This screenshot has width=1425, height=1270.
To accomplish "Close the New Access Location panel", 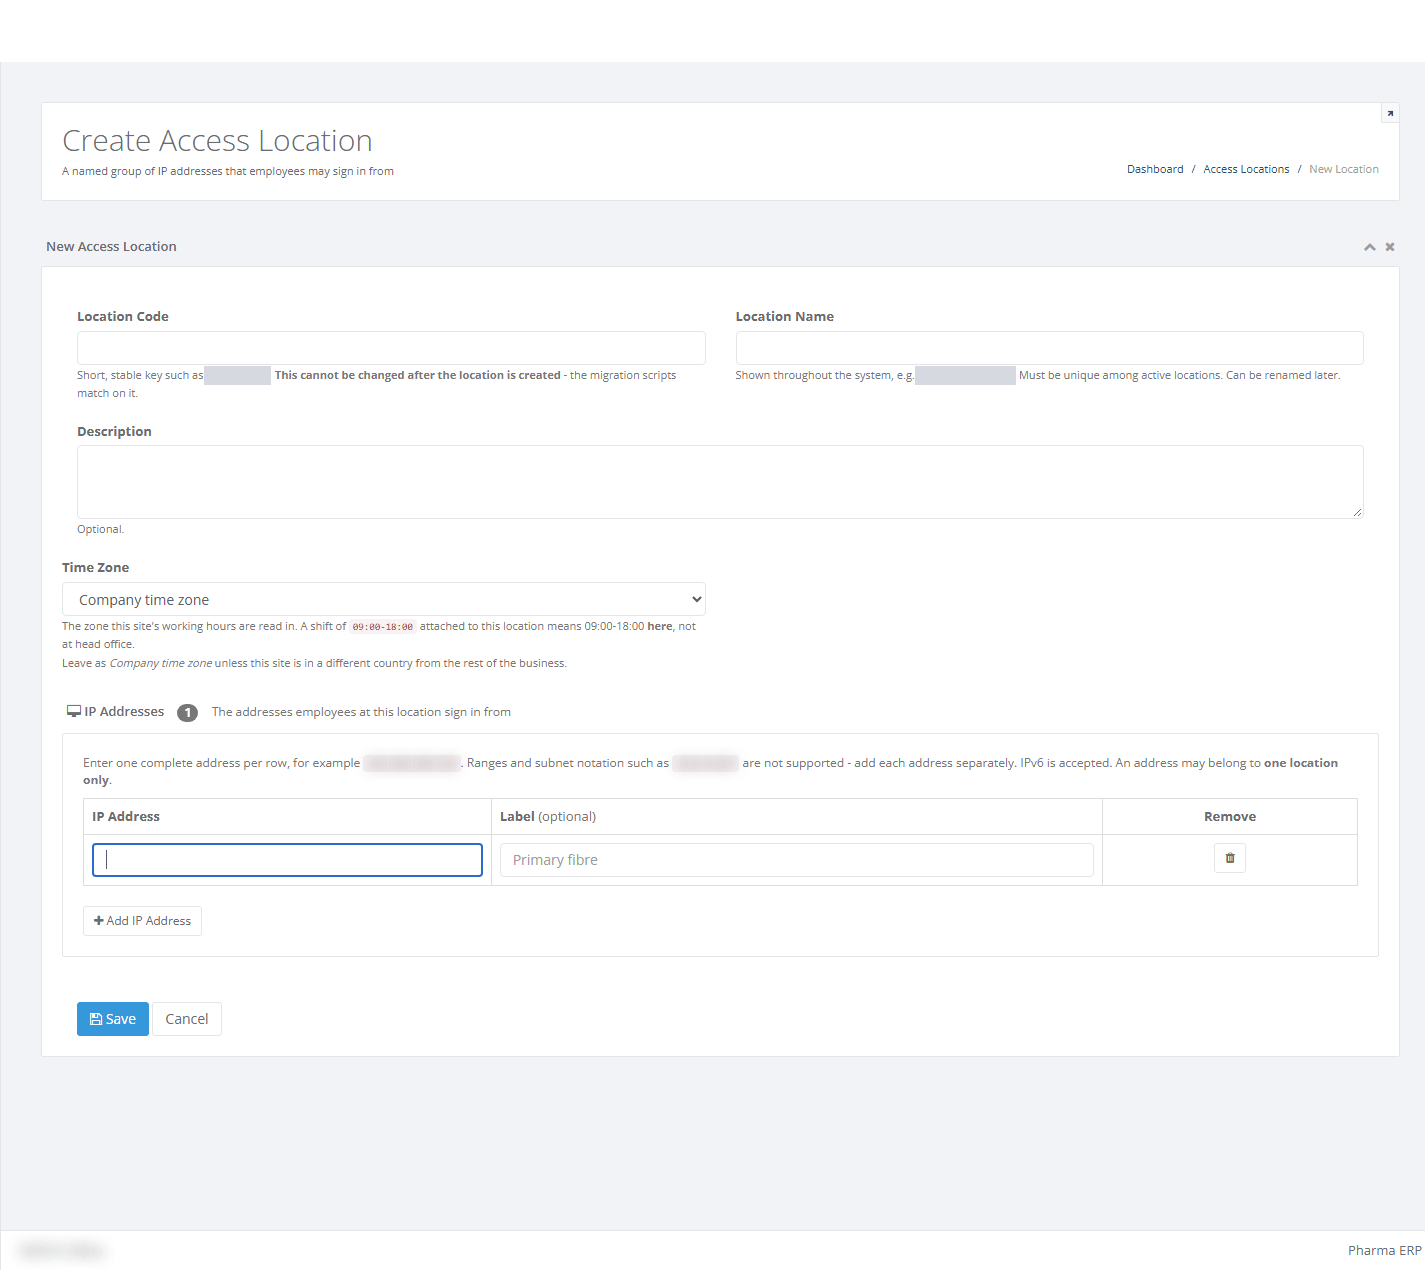I will pyautogui.click(x=1390, y=247).
